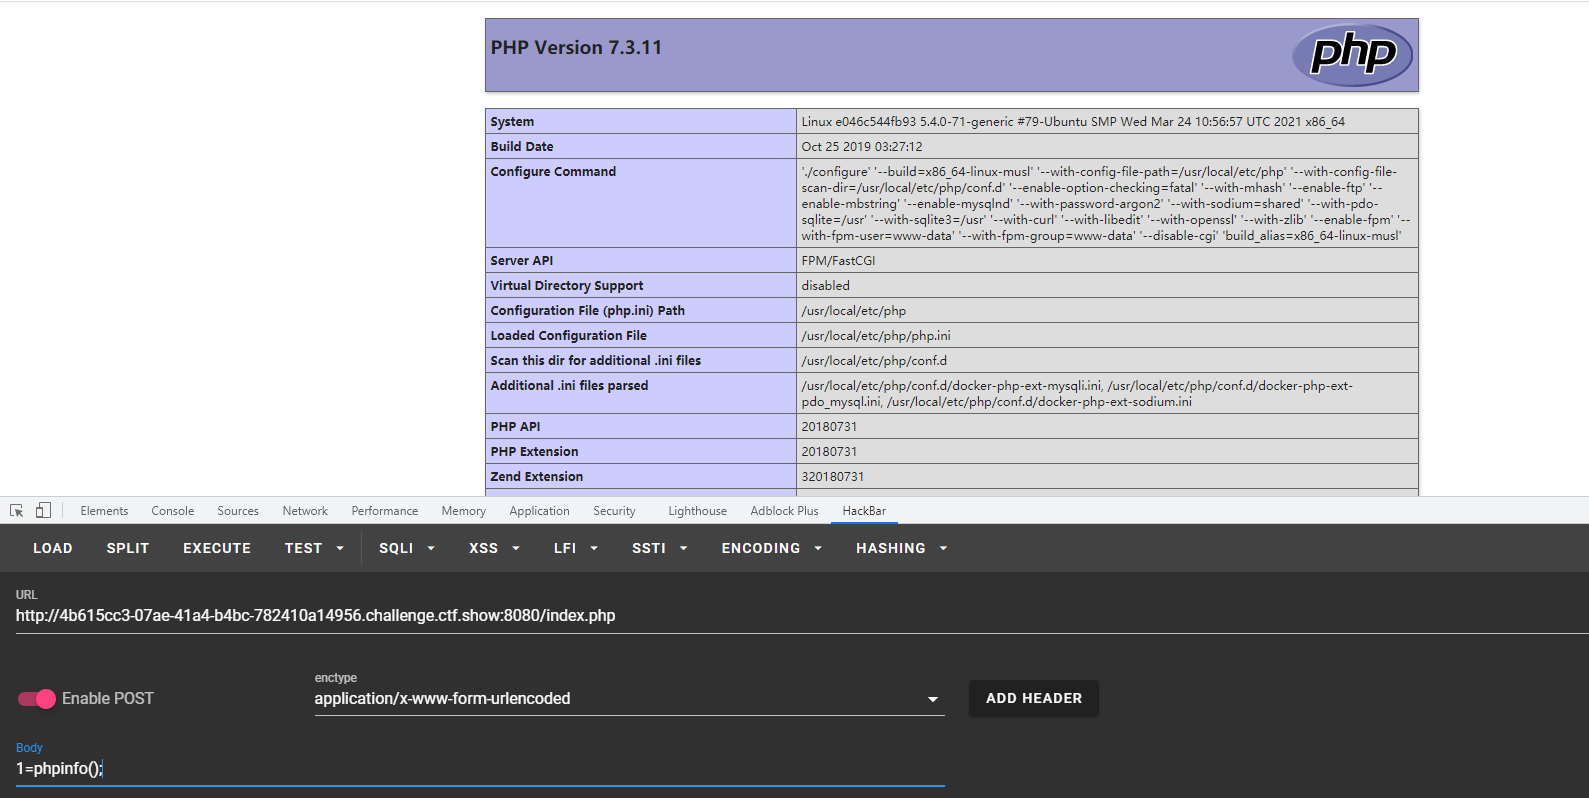Viewport: 1589px width, 798px height.
Task: Open the LFI dropdown menu
Action: coord(576,548)
